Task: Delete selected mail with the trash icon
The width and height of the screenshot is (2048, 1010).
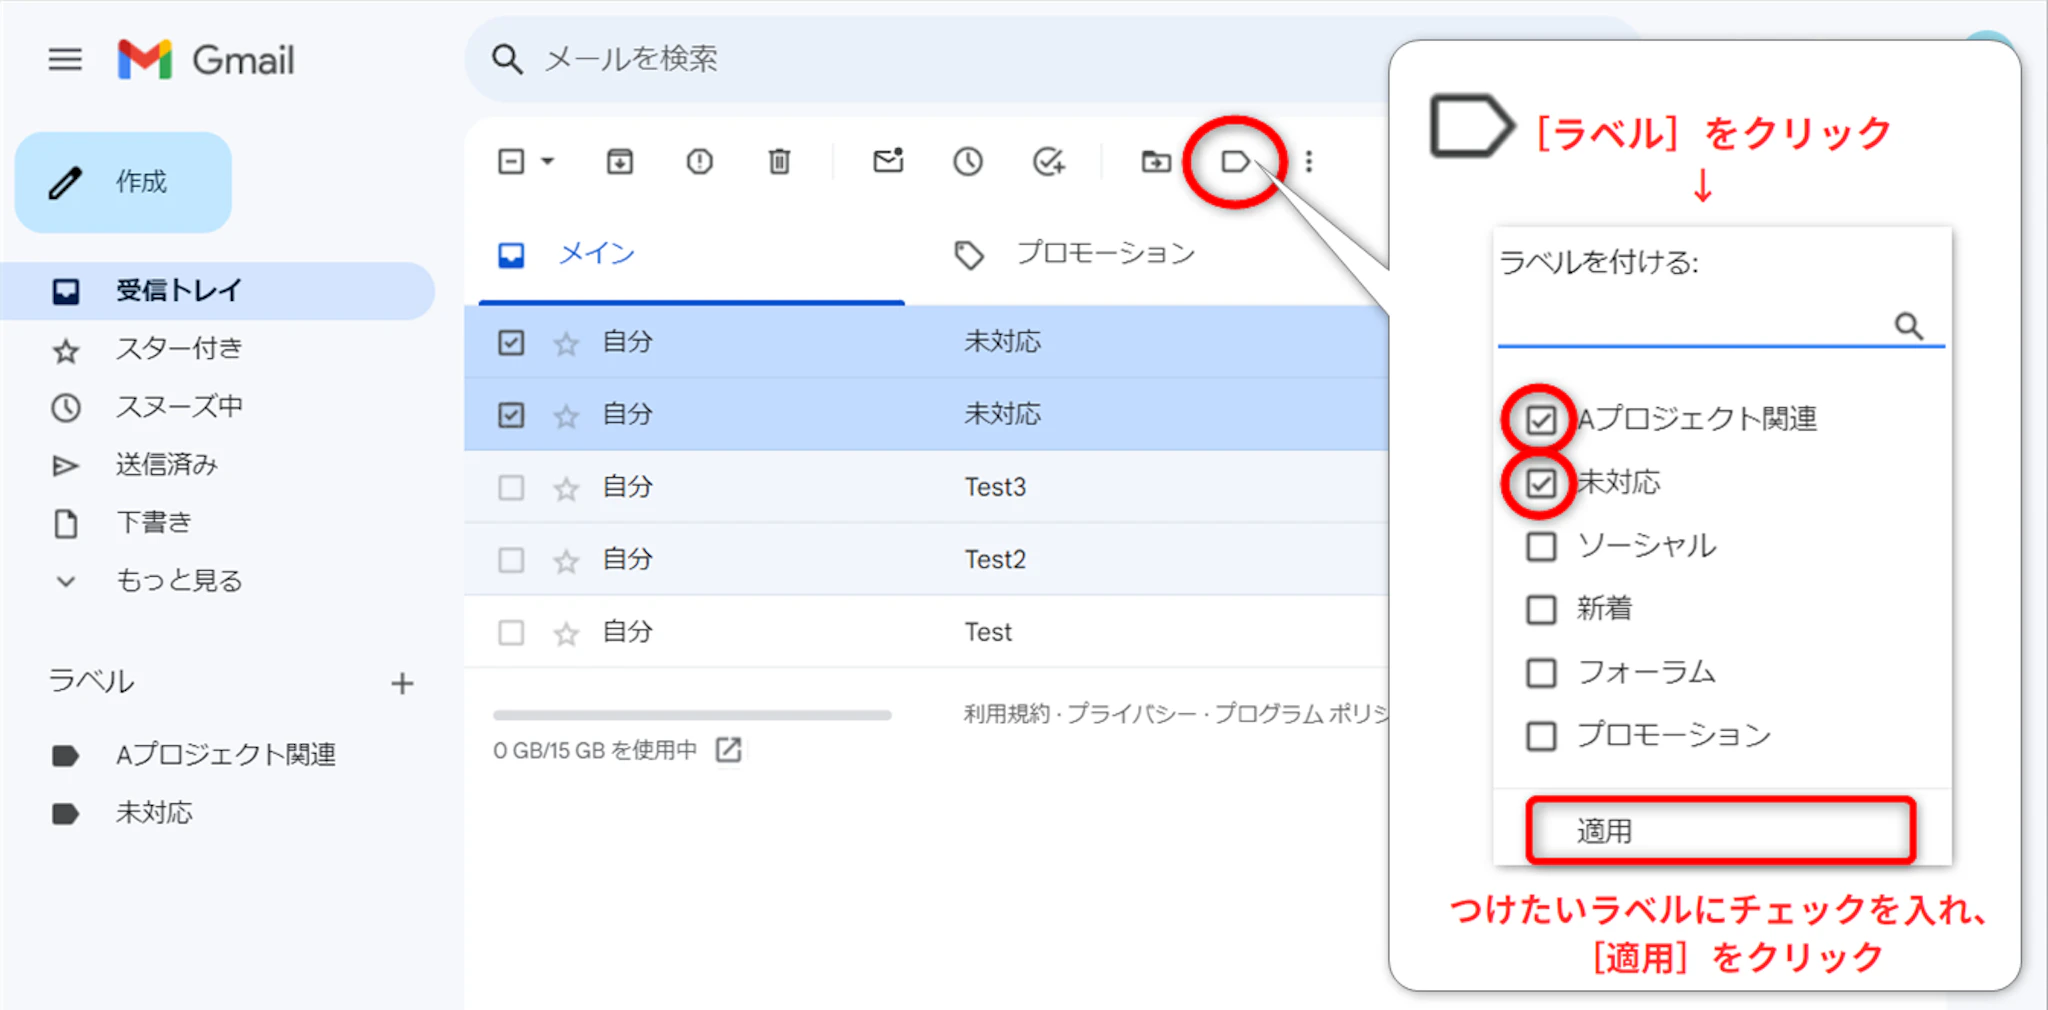Action: point(779,161)
